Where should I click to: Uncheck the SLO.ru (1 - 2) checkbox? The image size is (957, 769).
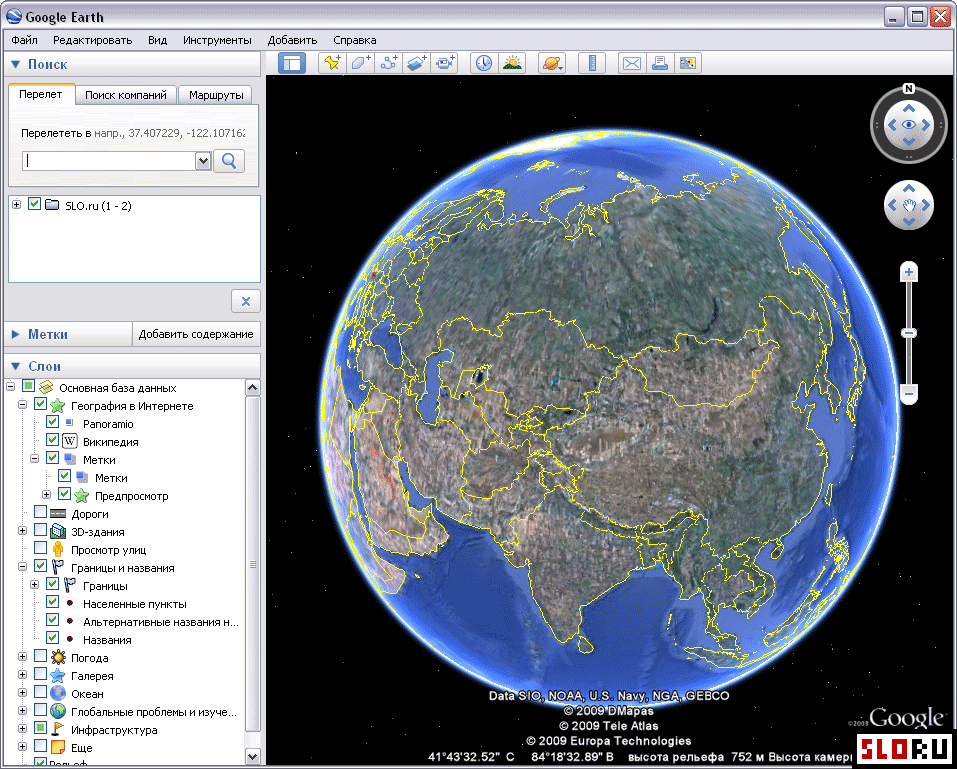coord(35,204)
